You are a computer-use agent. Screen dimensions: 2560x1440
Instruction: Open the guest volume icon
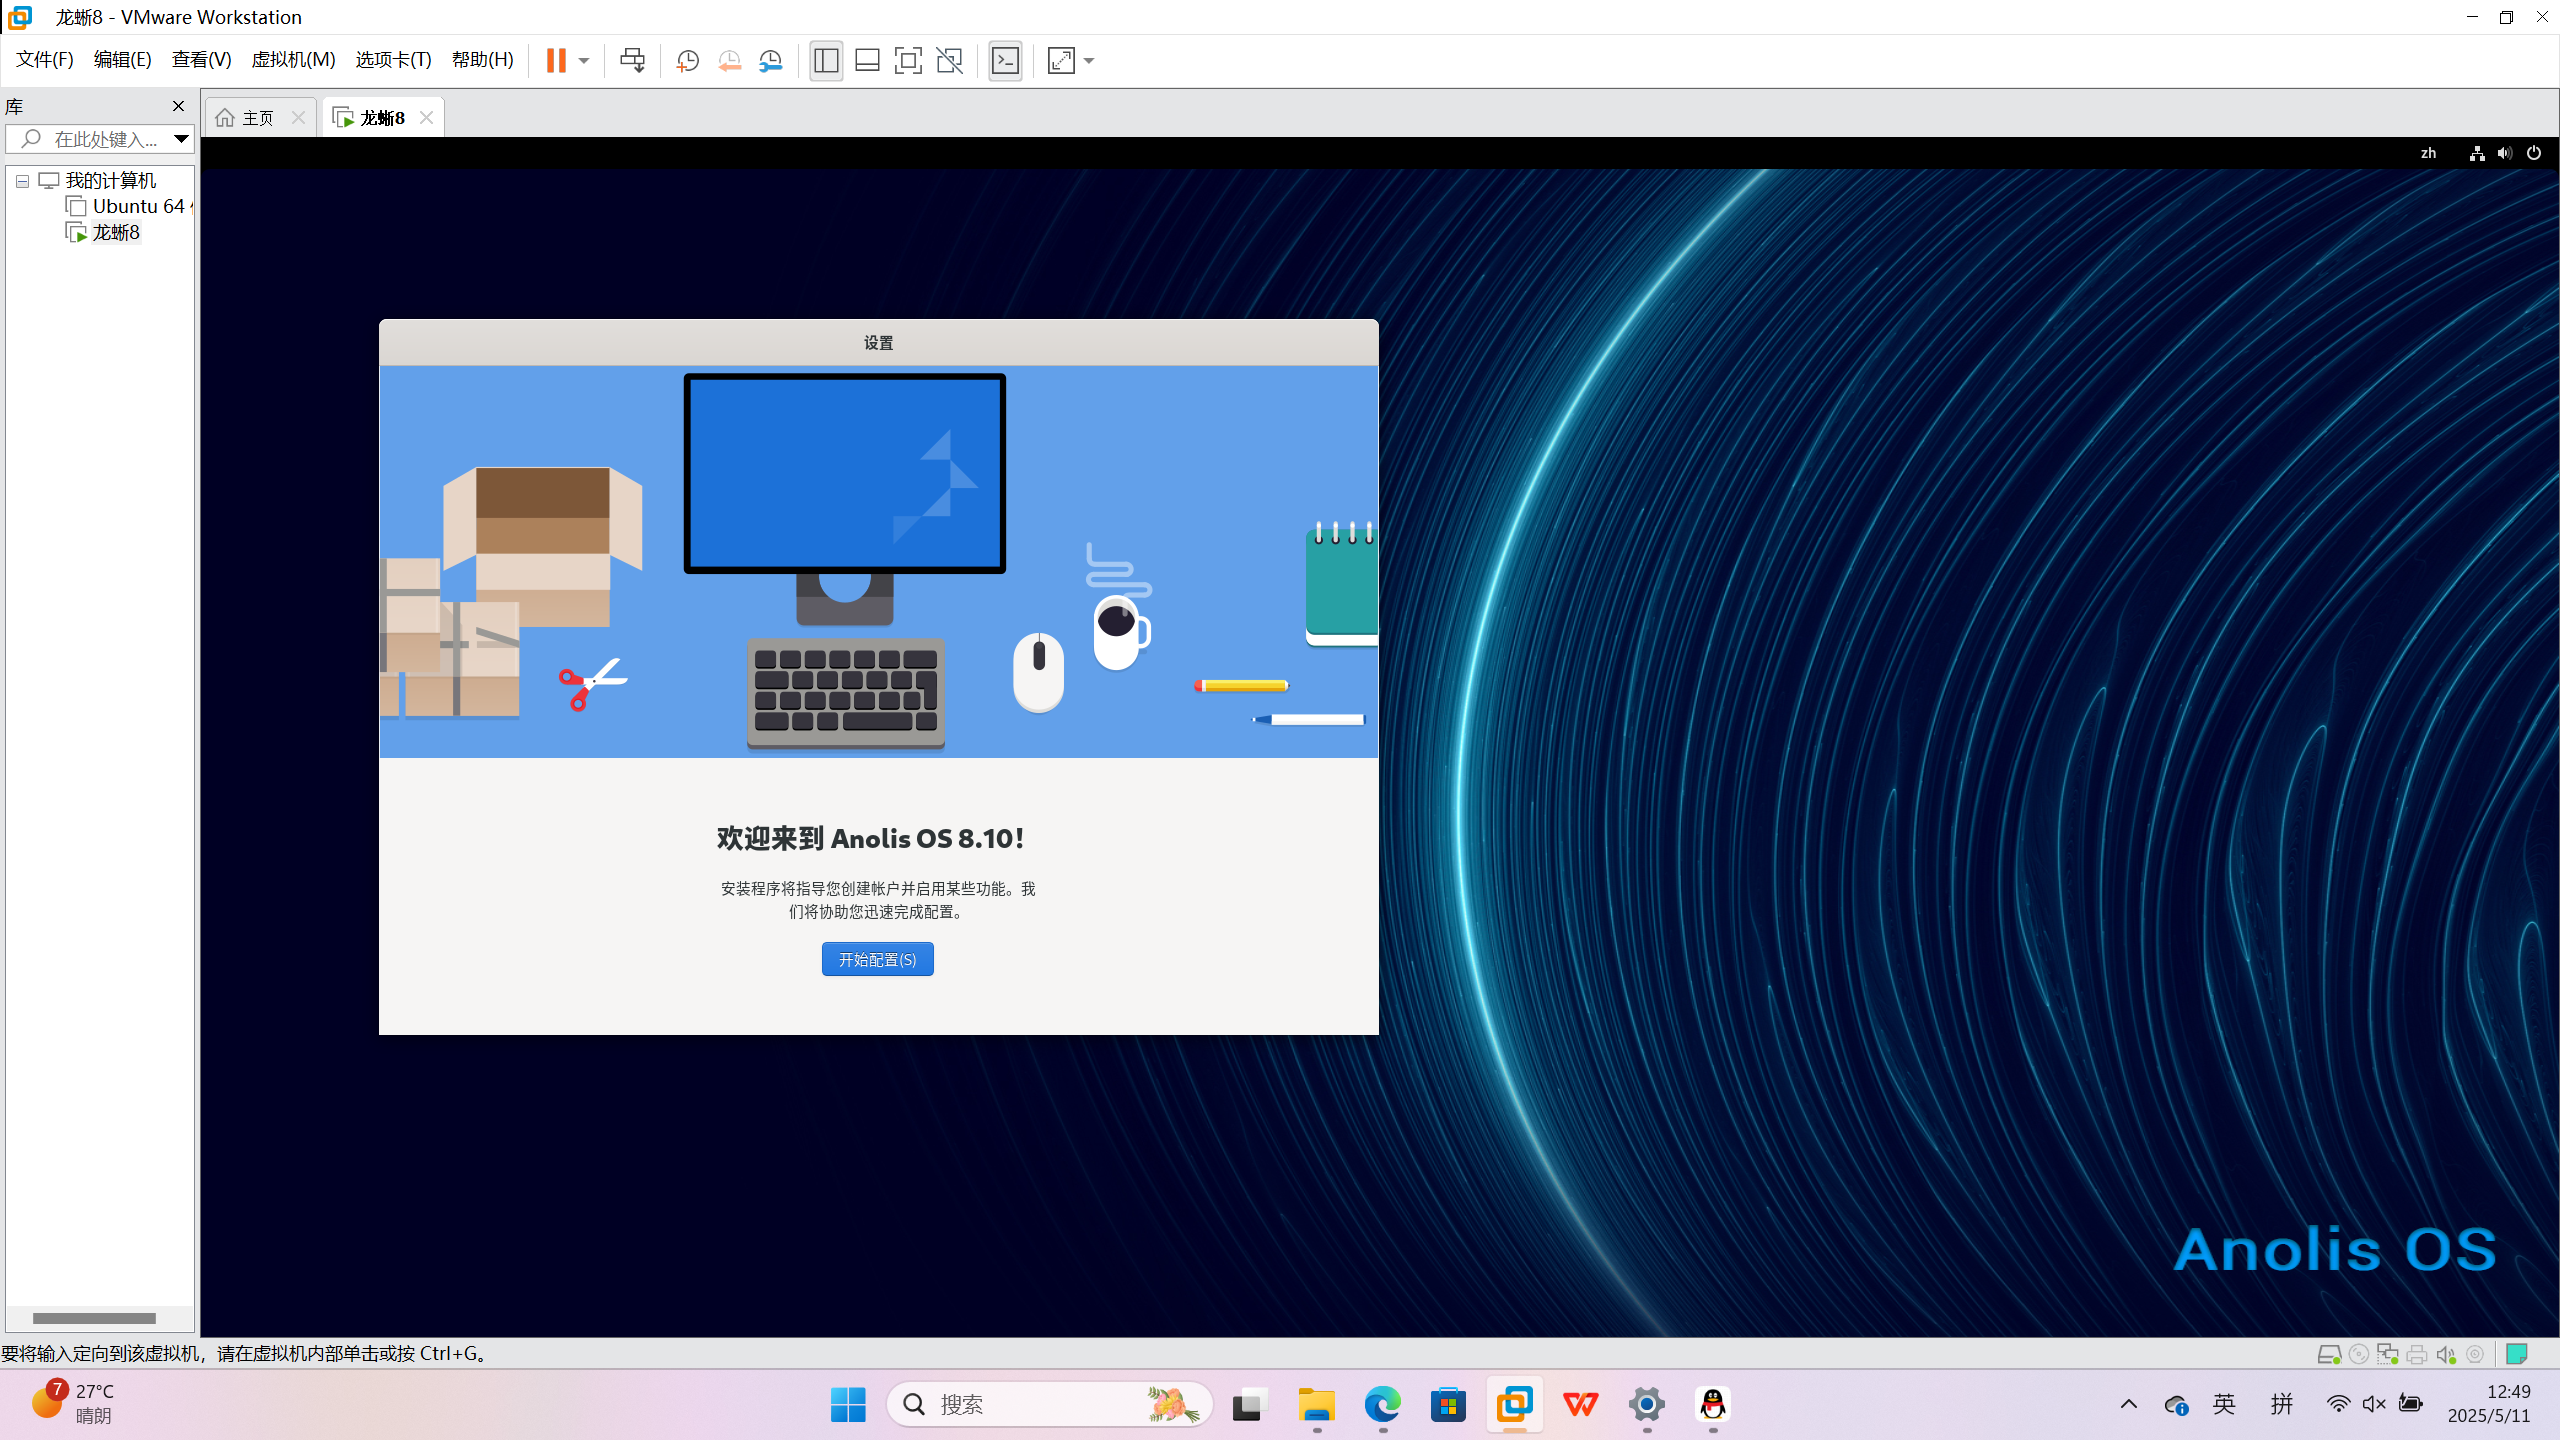pyautogui.click(x=2505, y=153)
